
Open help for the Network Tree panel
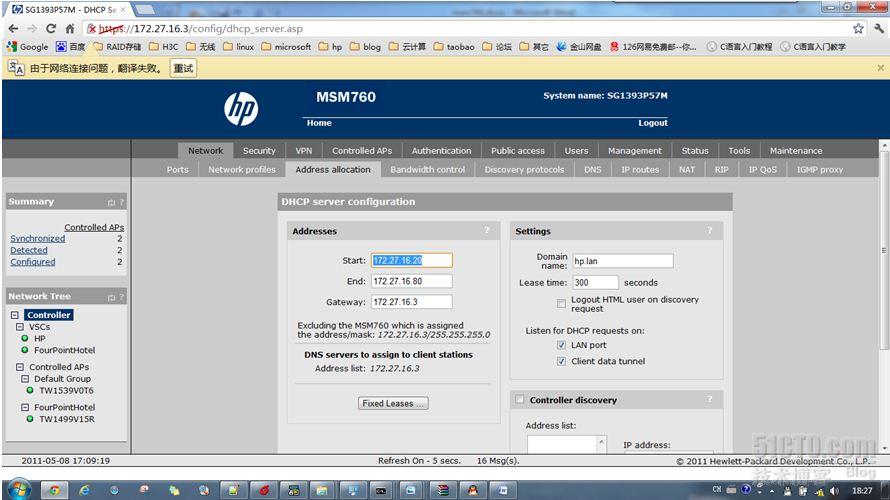(121, 297)
